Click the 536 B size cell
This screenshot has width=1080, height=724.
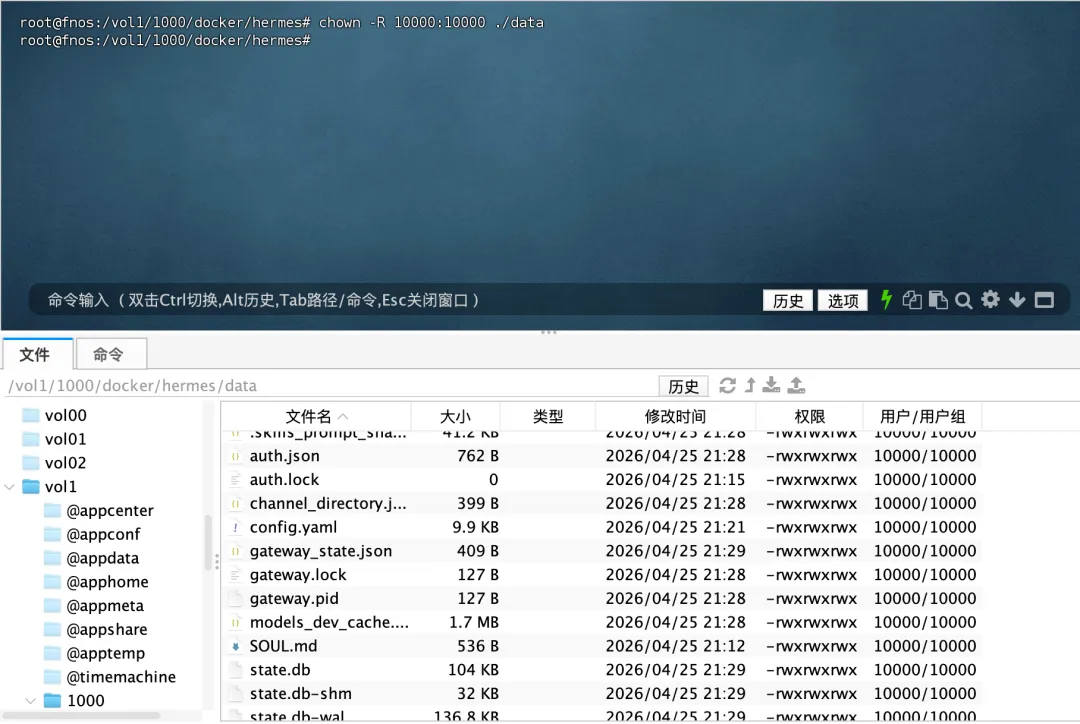(478, 646)
